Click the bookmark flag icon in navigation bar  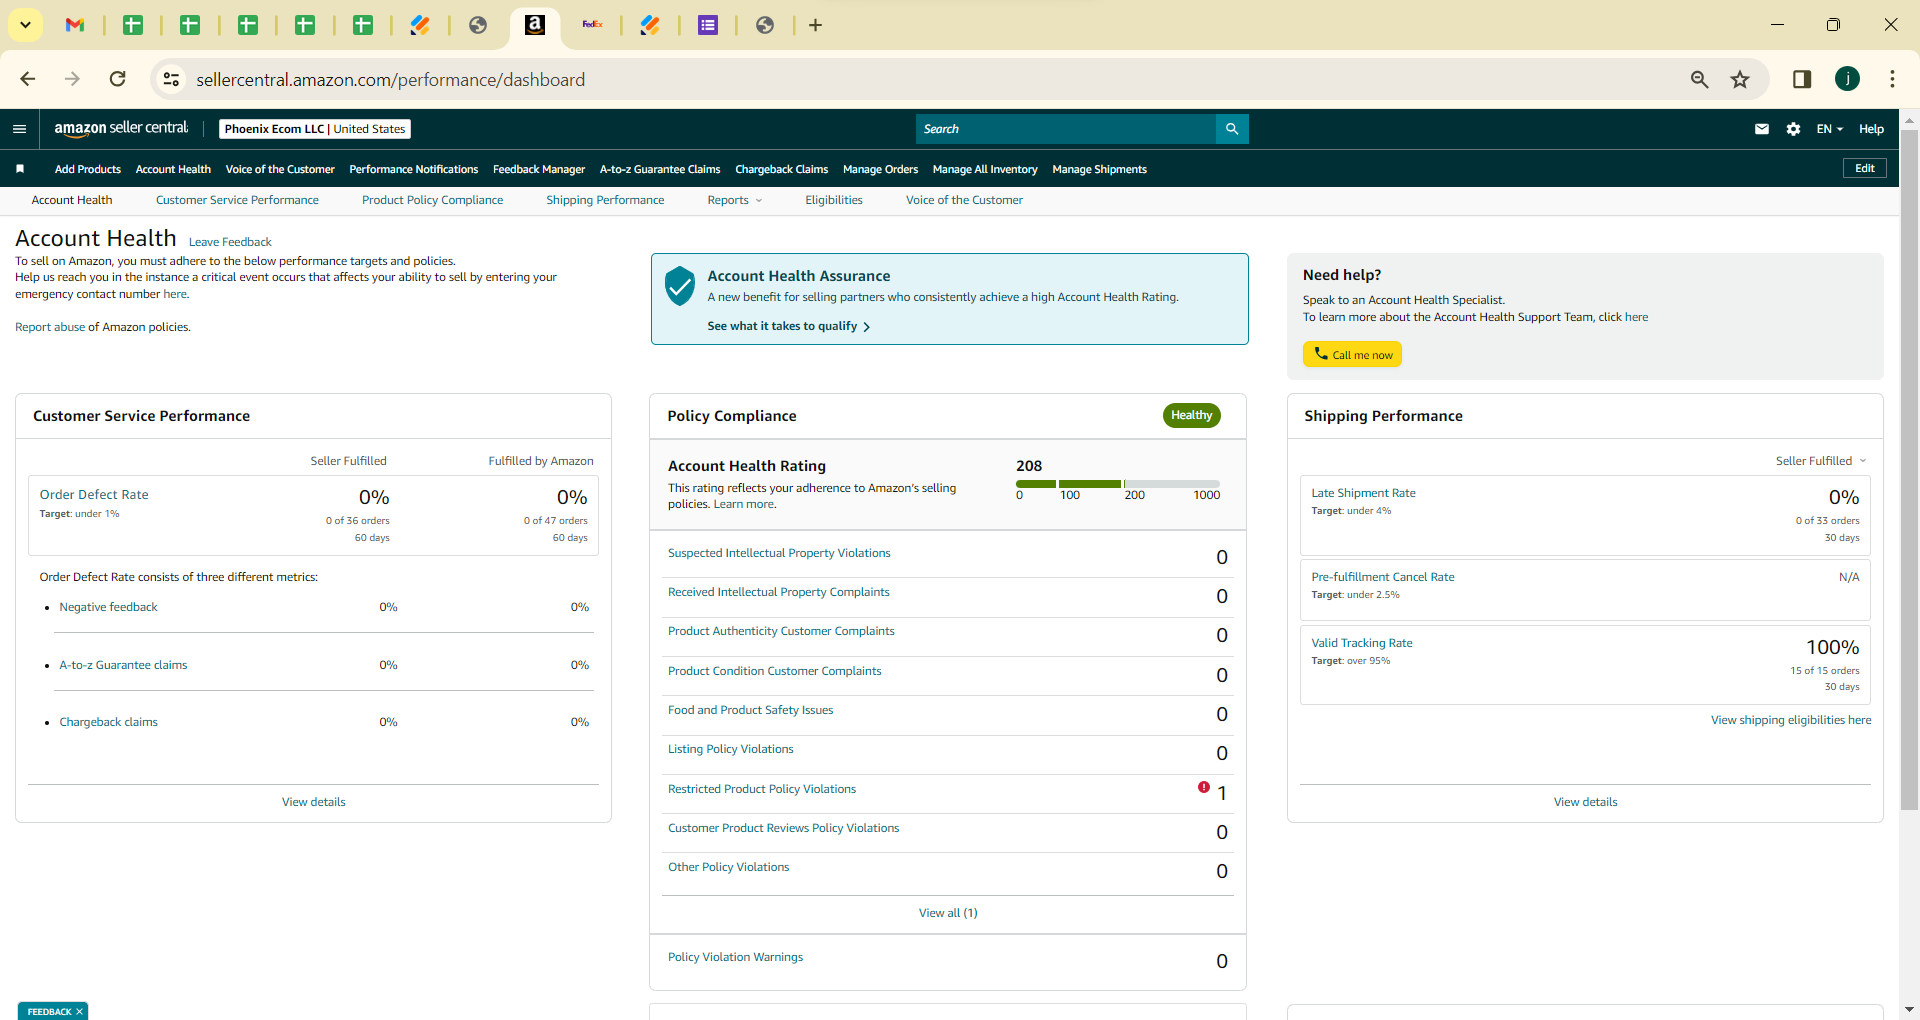(x=20, y=169)
